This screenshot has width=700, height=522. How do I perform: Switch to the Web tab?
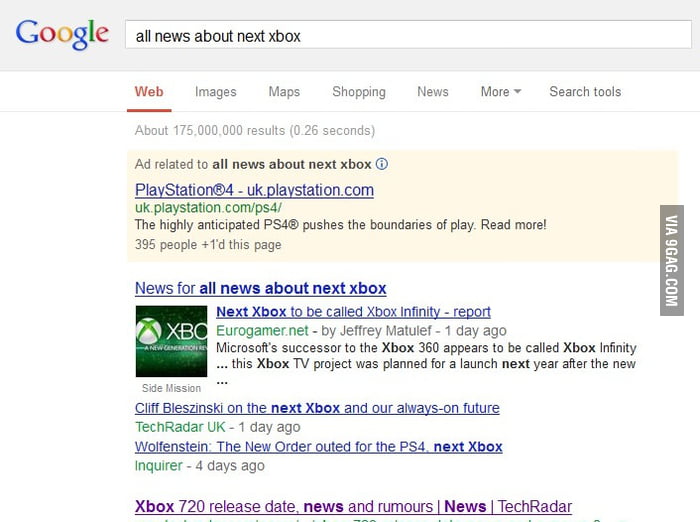coord(149,92)
